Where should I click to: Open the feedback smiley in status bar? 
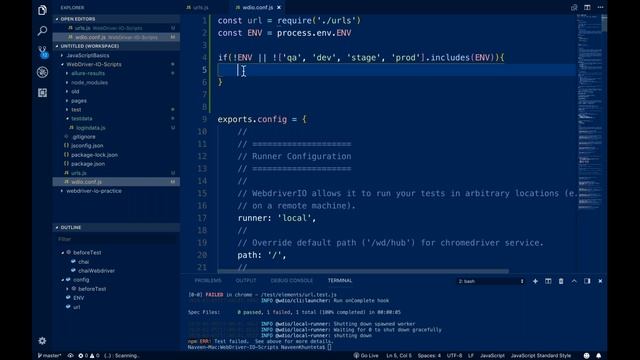click(587, 356)
